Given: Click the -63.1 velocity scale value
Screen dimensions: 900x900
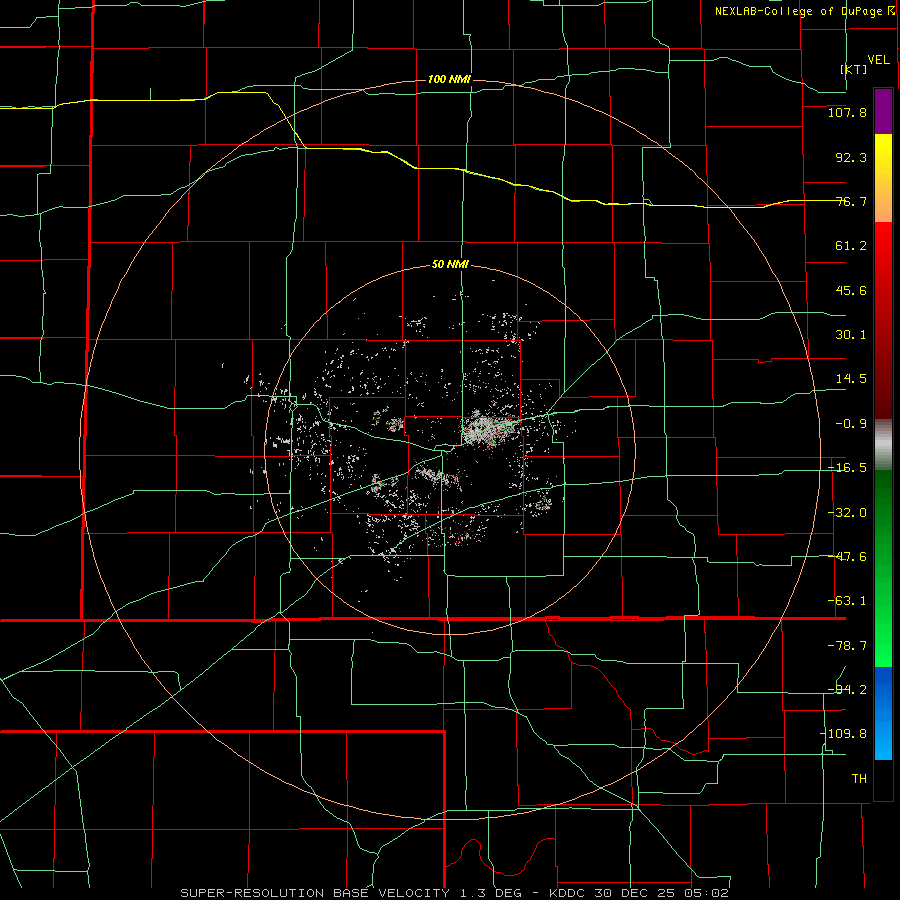Looking at the screenshot, I should pos(847,601).
